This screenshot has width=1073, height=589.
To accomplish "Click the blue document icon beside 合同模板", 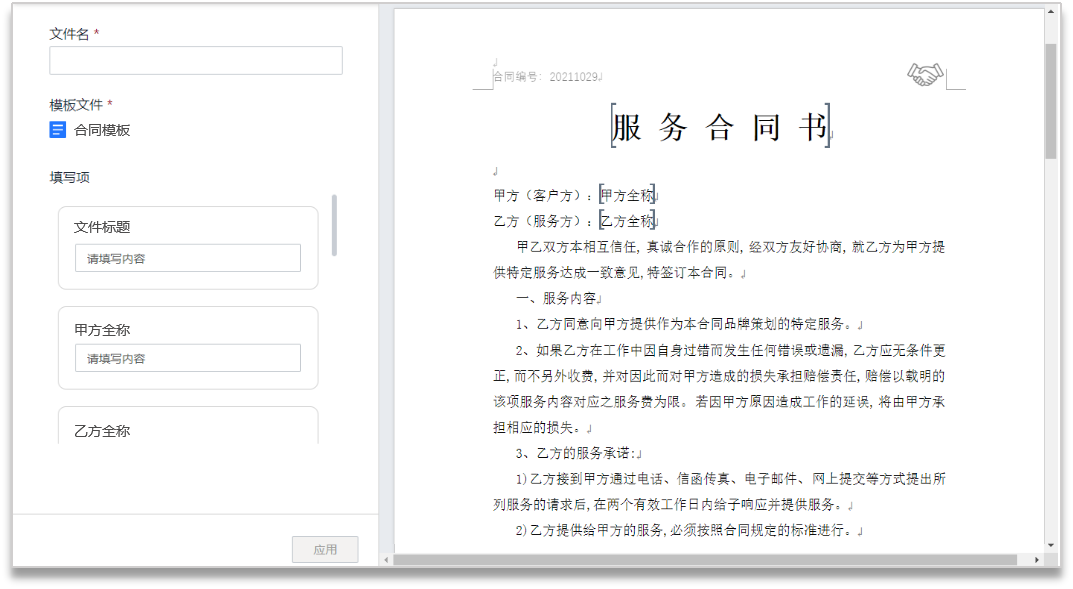I will click(x=57, y=130).
